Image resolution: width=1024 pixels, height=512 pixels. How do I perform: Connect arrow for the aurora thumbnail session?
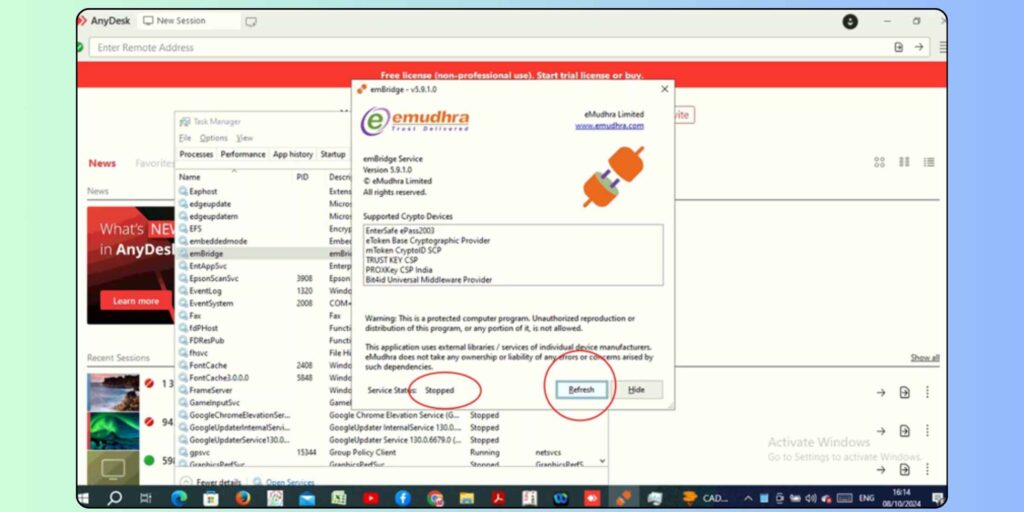tap(881, 431)
